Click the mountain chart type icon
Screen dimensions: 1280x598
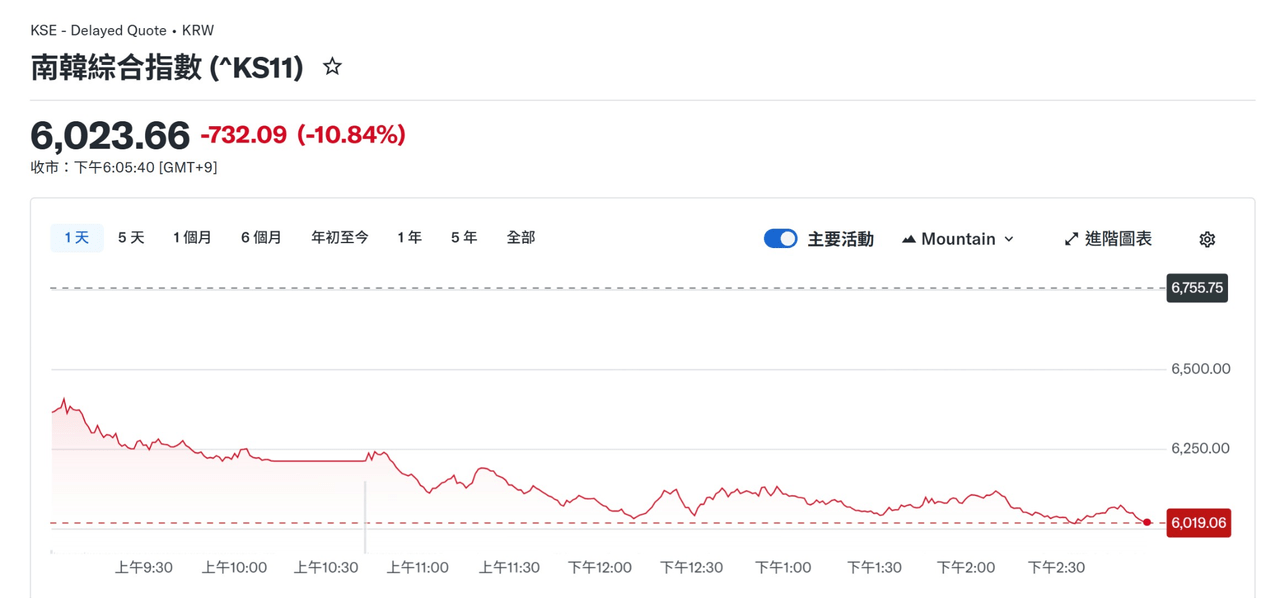pos(908,239)
